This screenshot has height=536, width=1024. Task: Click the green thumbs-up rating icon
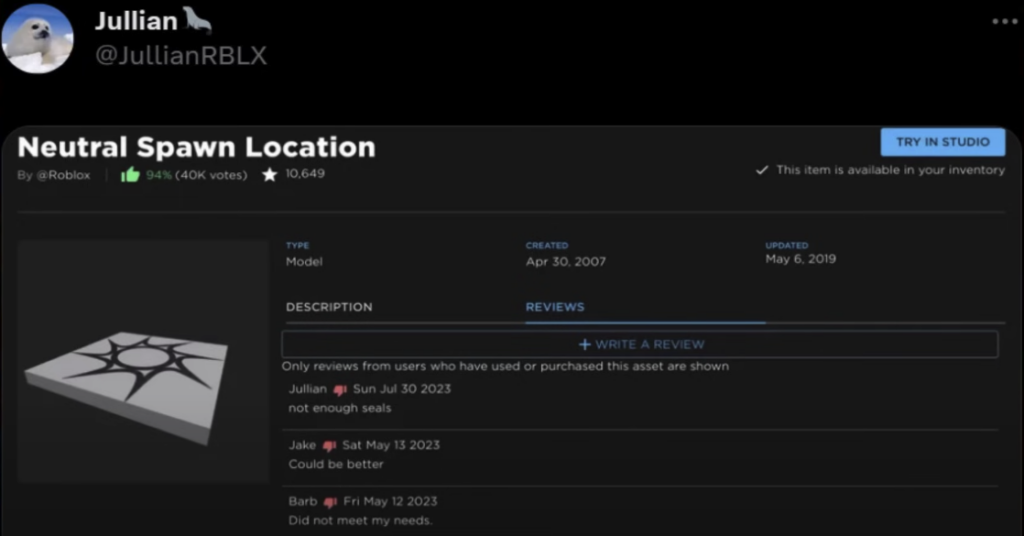point(130,174)
